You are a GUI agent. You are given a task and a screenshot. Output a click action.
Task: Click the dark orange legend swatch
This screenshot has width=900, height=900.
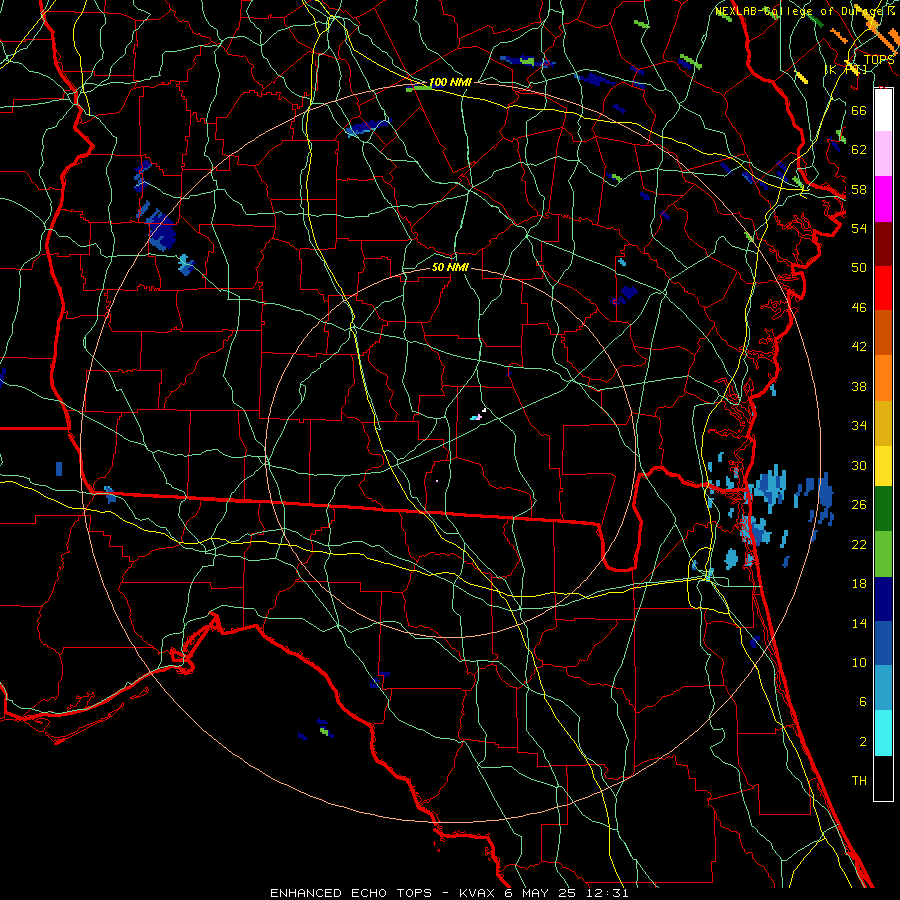tap(883, 333)
